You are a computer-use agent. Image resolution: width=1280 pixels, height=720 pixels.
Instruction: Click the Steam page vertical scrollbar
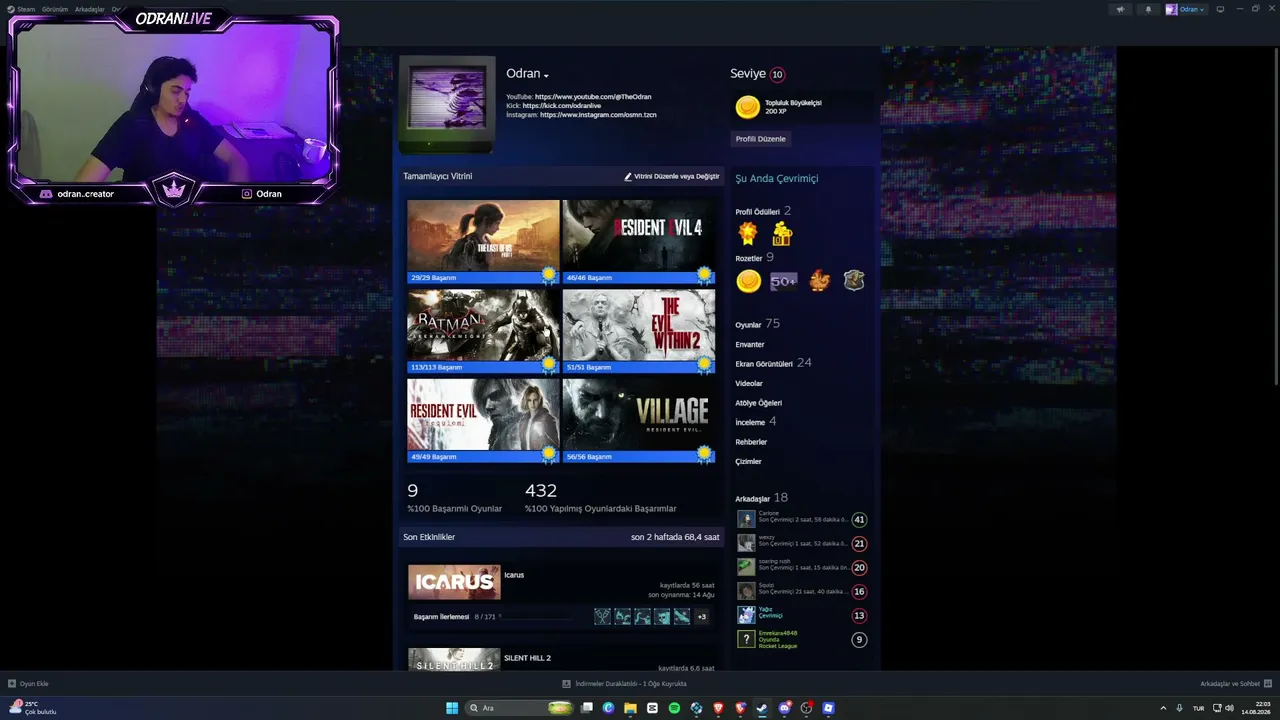tap(1276, 215)
